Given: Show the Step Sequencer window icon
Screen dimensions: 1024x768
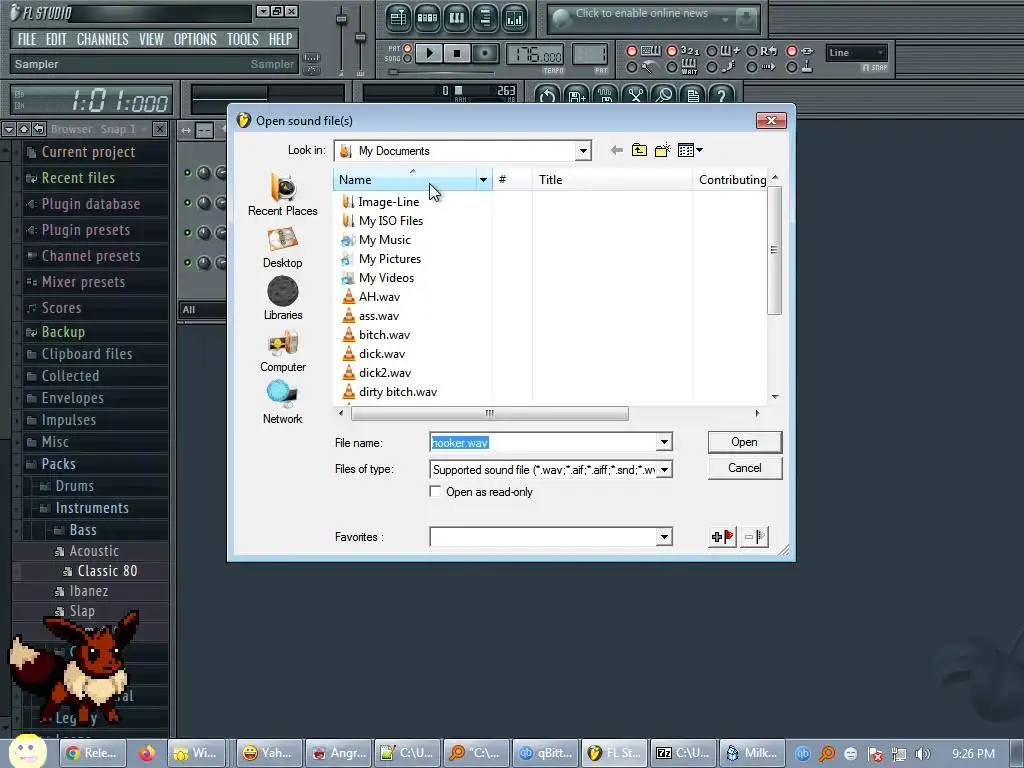Looking at the screenshot, I should point(427,18).
